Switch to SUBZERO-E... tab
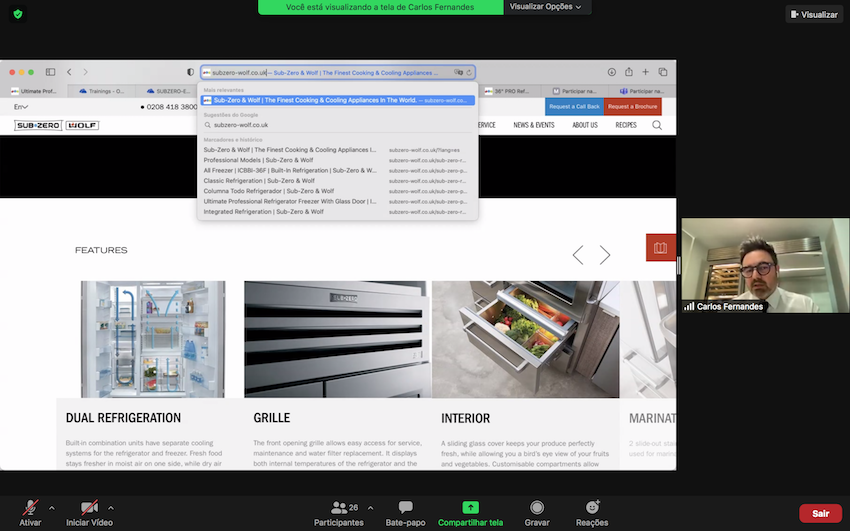This screenshot has height=531, width=850. coord(168,91)
